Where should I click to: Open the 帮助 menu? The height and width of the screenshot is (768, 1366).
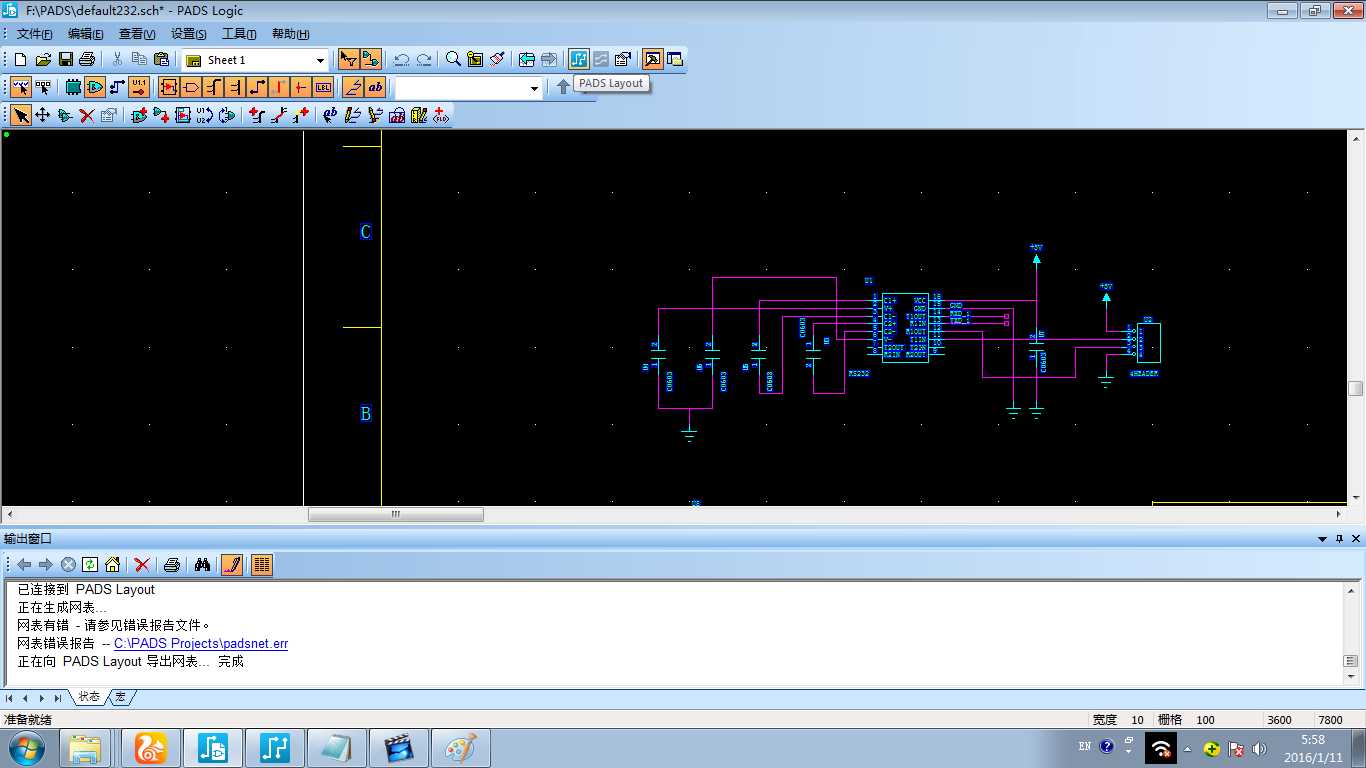pos(291,34)
